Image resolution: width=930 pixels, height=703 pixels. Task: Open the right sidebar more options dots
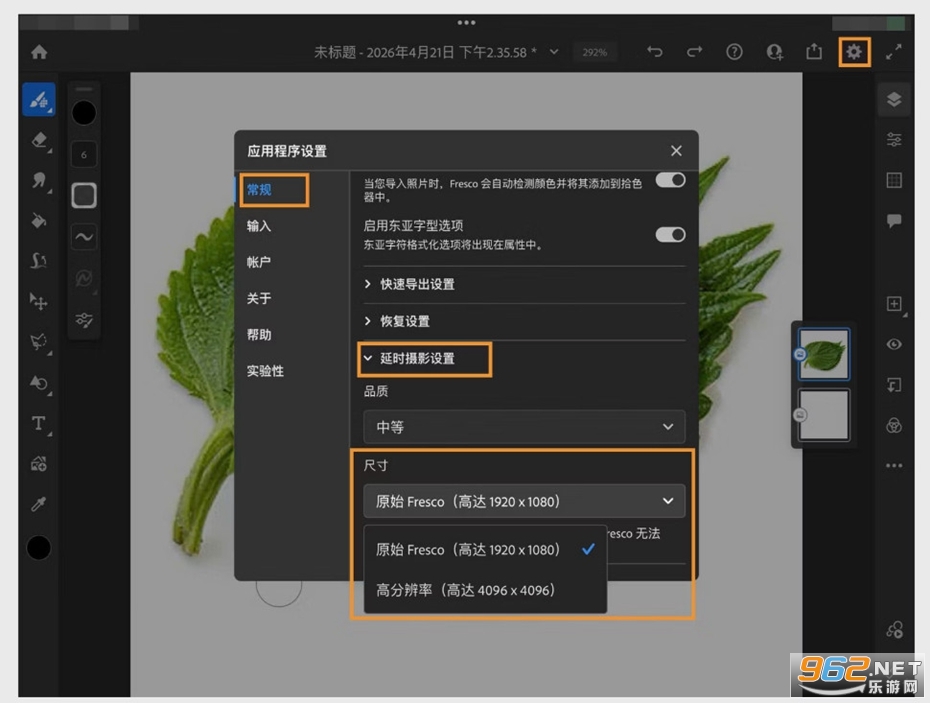(894, 466)
